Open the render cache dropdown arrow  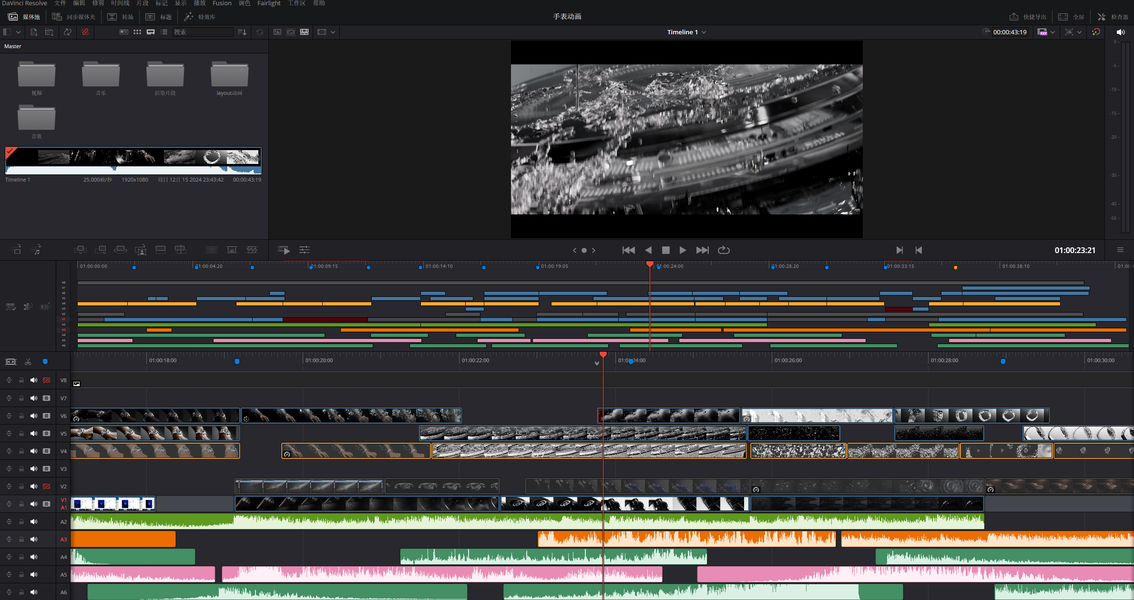[1052, 32]
